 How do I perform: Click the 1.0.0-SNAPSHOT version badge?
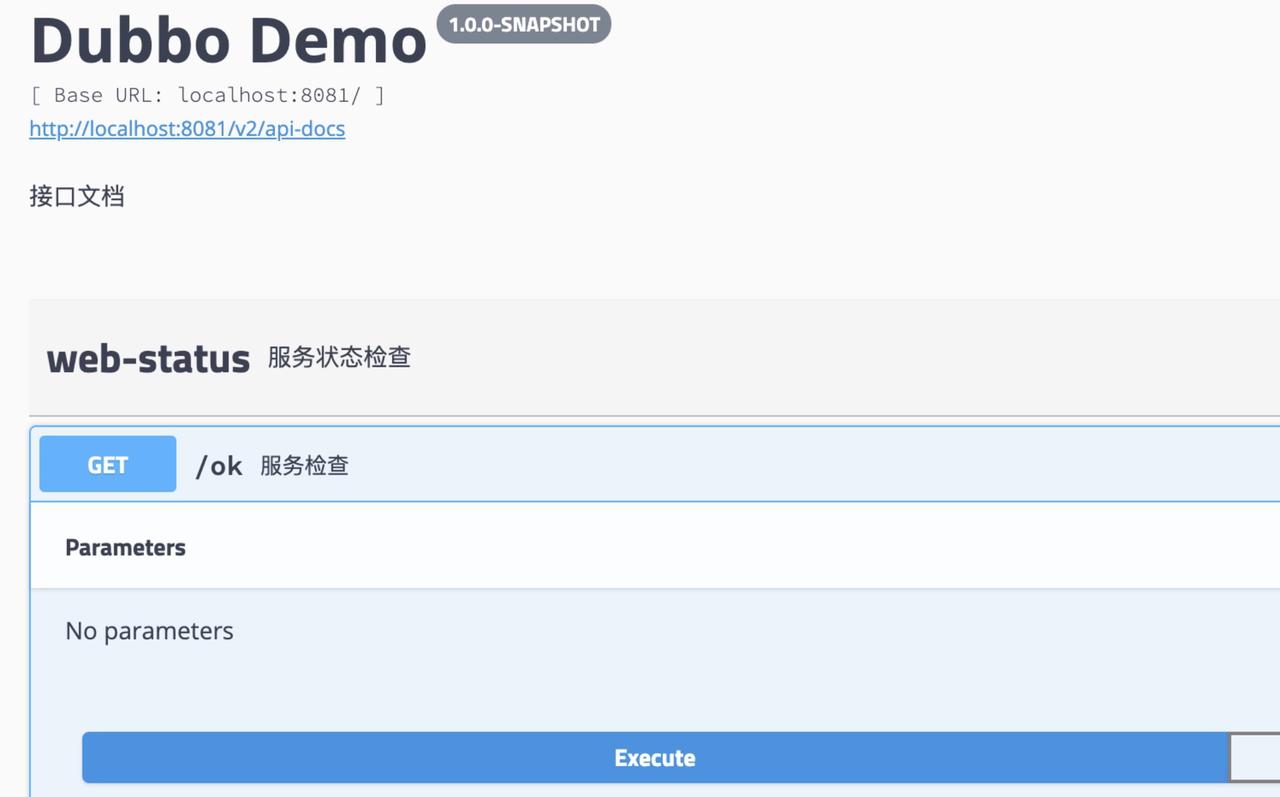pos(523,25)
